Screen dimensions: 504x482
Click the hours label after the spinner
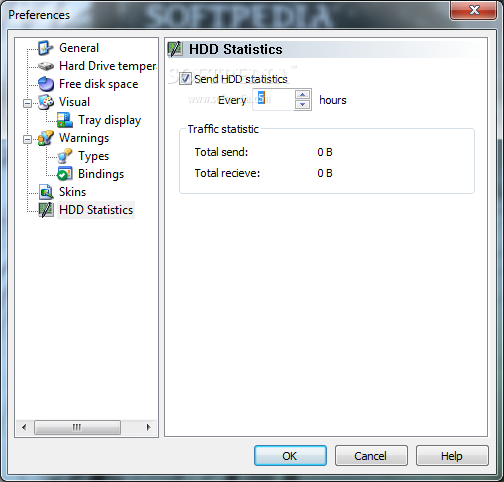pyautogui.click(x=333, y=100)
